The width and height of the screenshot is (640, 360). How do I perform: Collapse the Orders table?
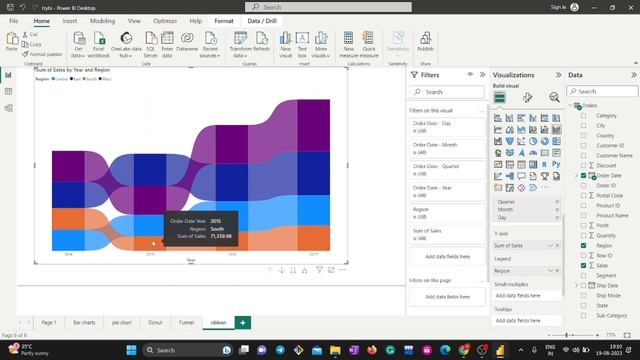571,105
